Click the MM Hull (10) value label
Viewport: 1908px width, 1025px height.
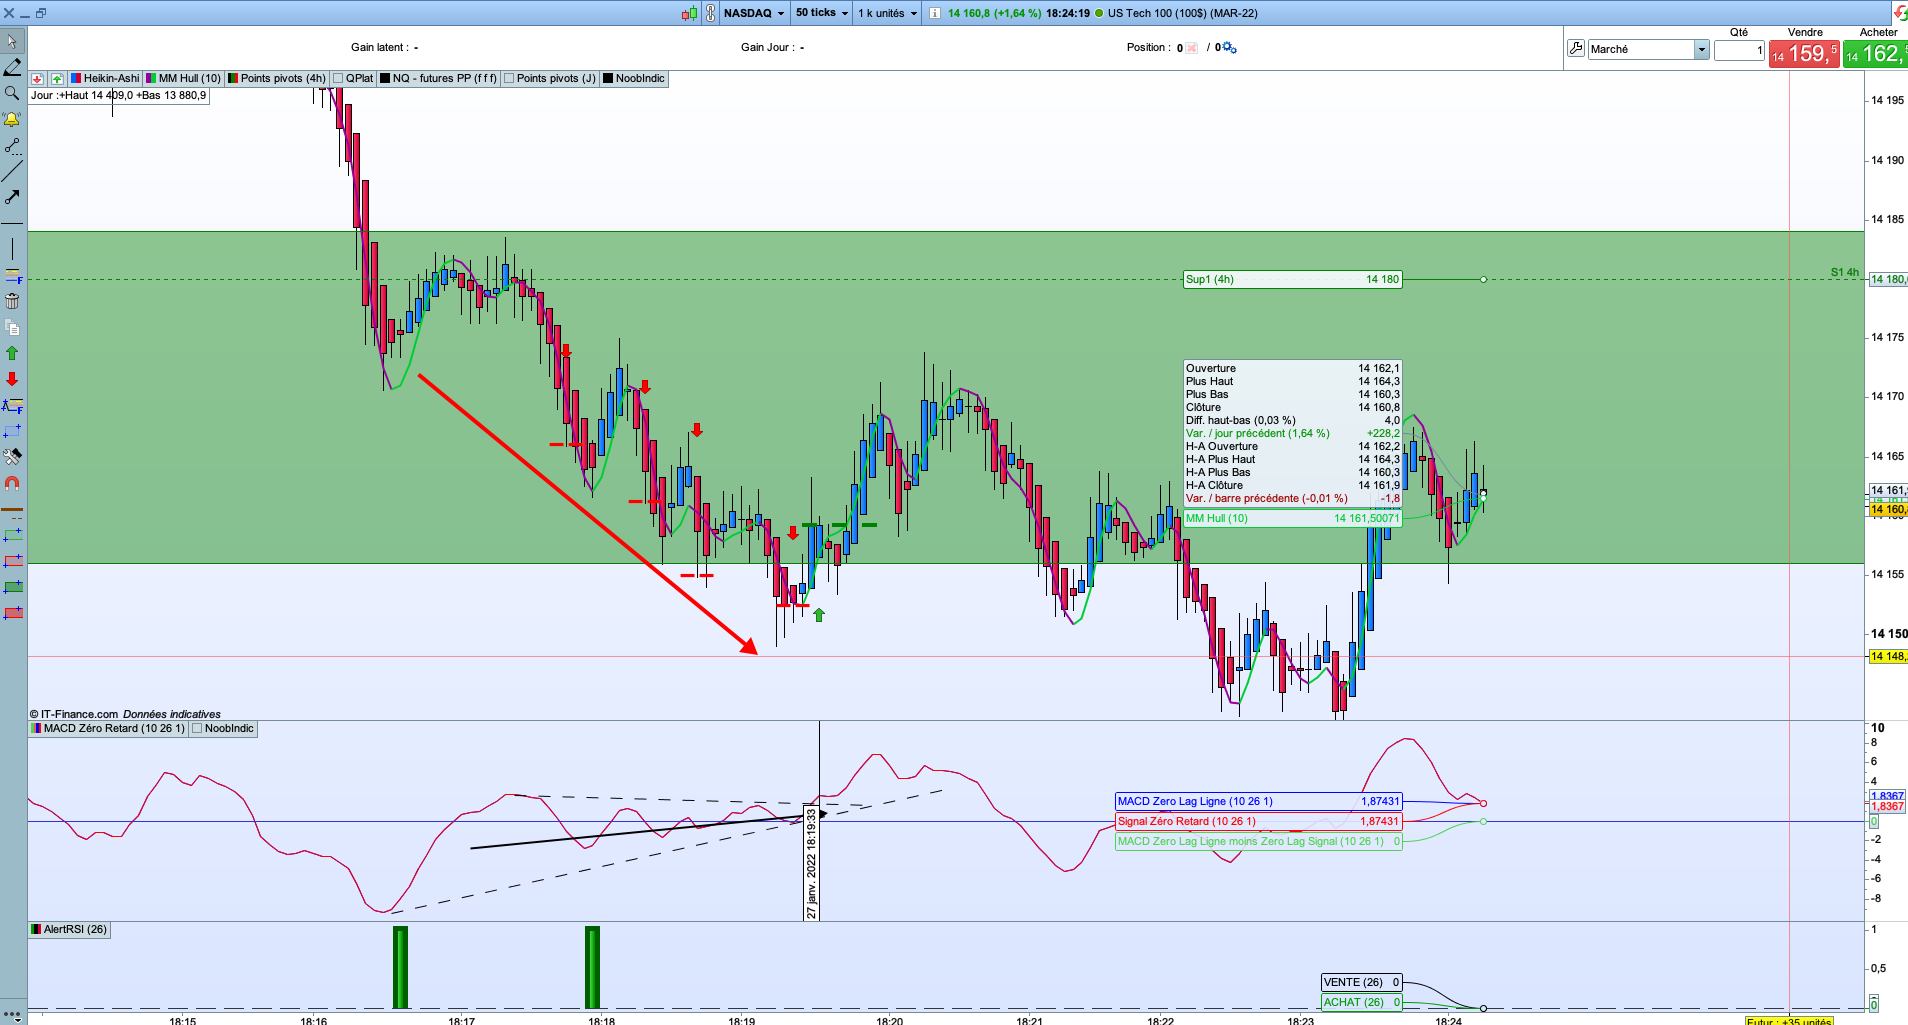coord(1292,519)
